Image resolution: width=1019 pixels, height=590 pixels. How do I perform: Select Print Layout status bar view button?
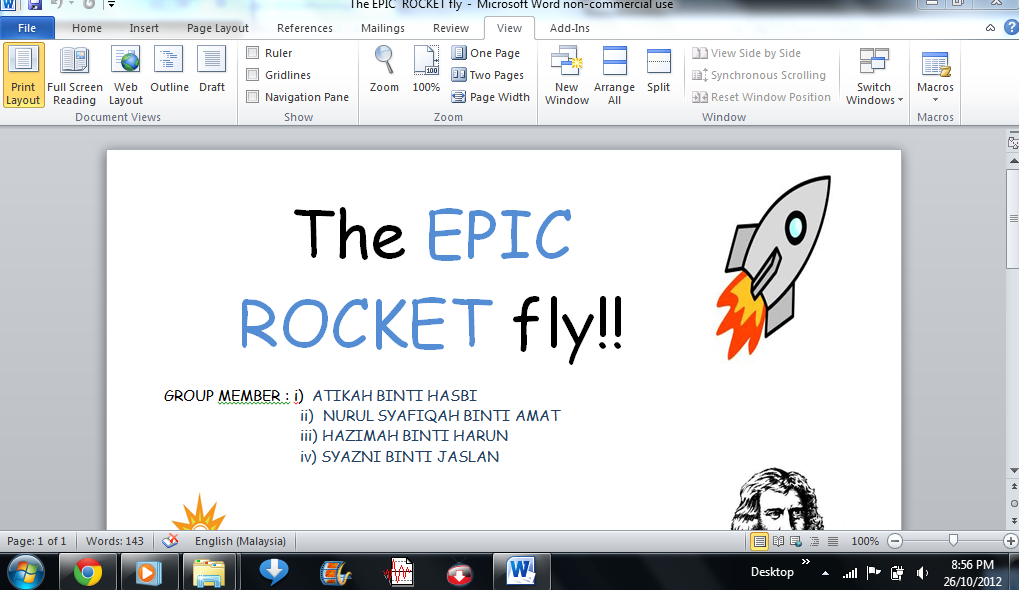click(x=759, y=541)
